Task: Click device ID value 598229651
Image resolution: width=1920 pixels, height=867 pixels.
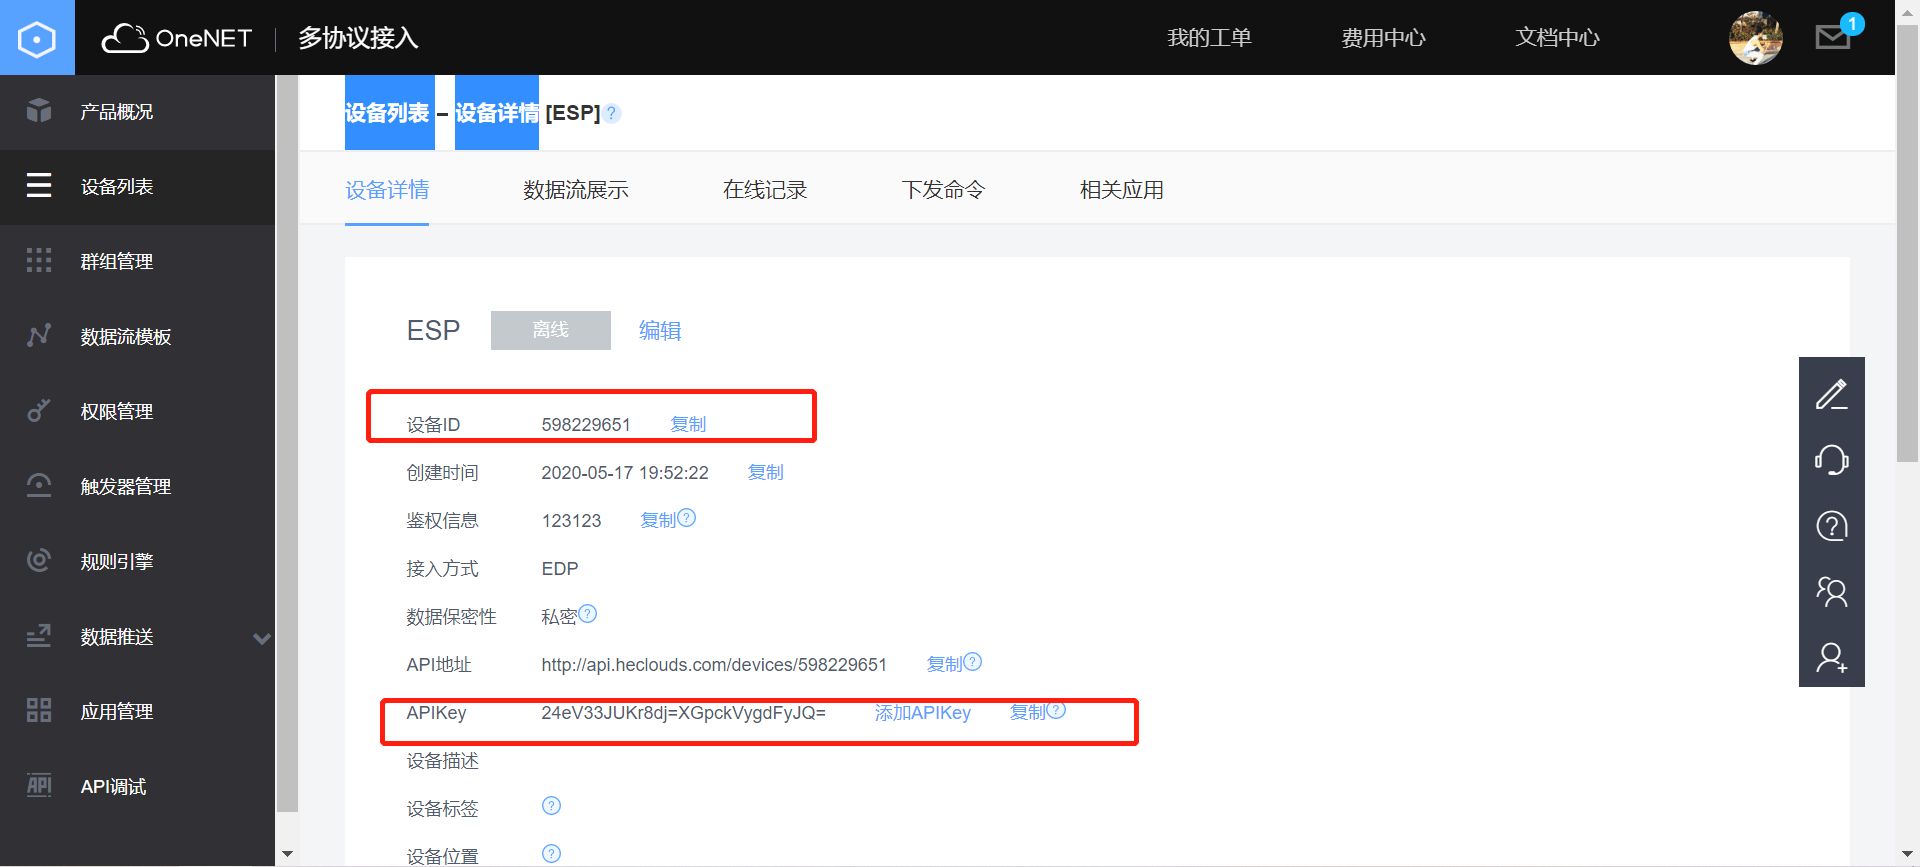Action: [586, 424]
